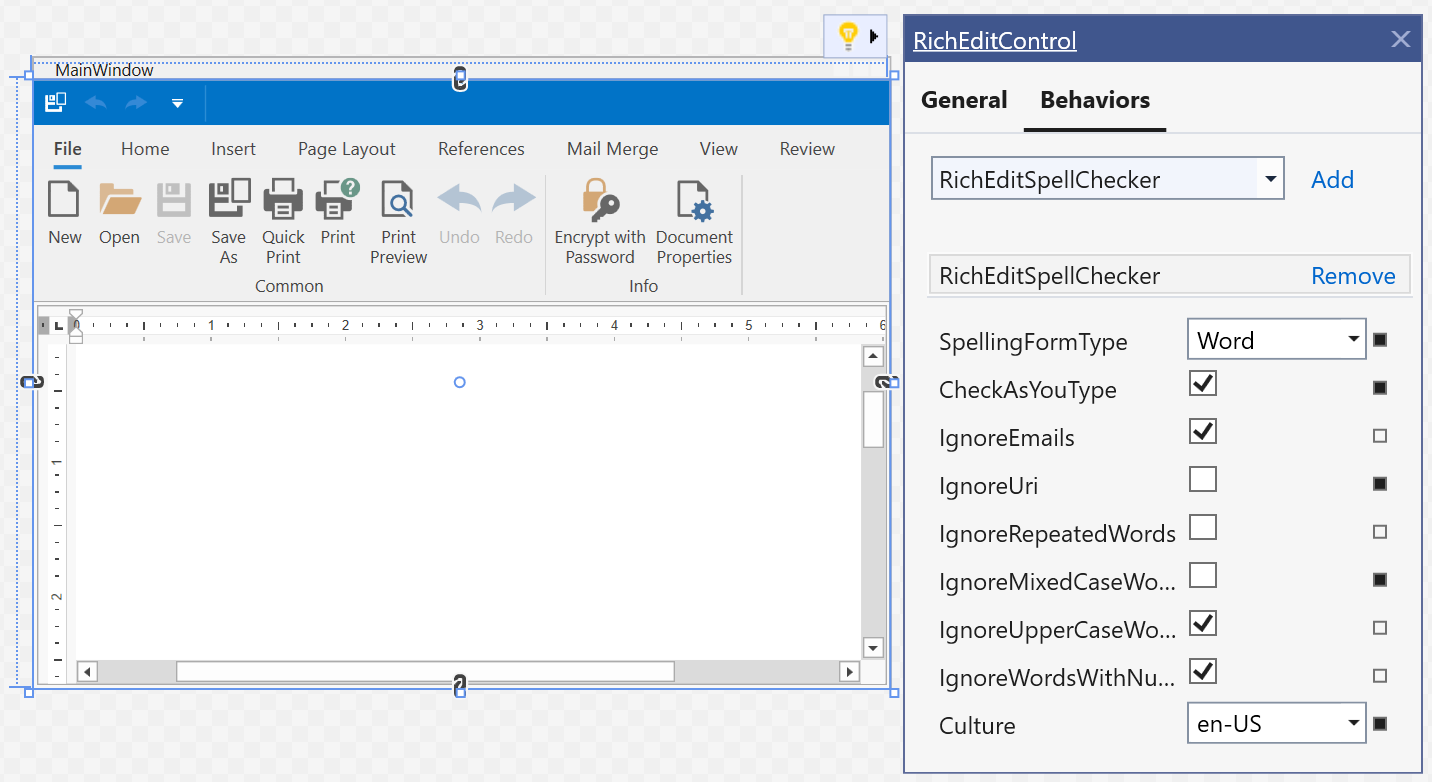Screen dimensions: 1432x782
Task: Switch to the General tab
Action: (x=964, y=100)
